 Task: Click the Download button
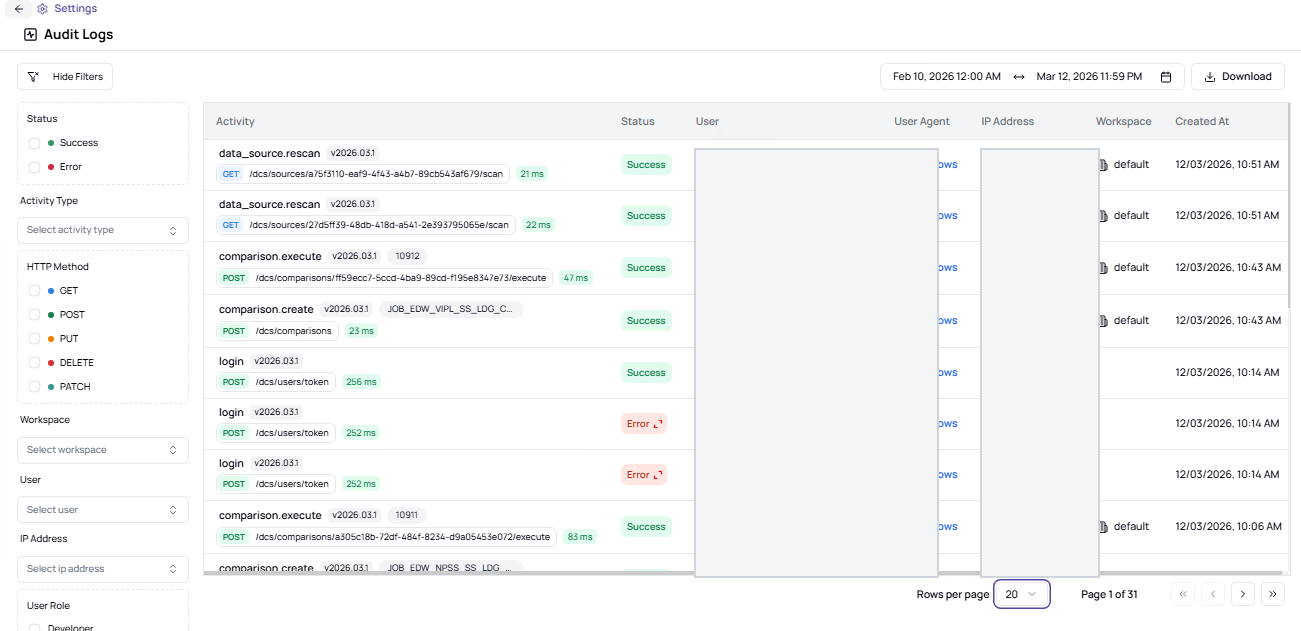1237,76
